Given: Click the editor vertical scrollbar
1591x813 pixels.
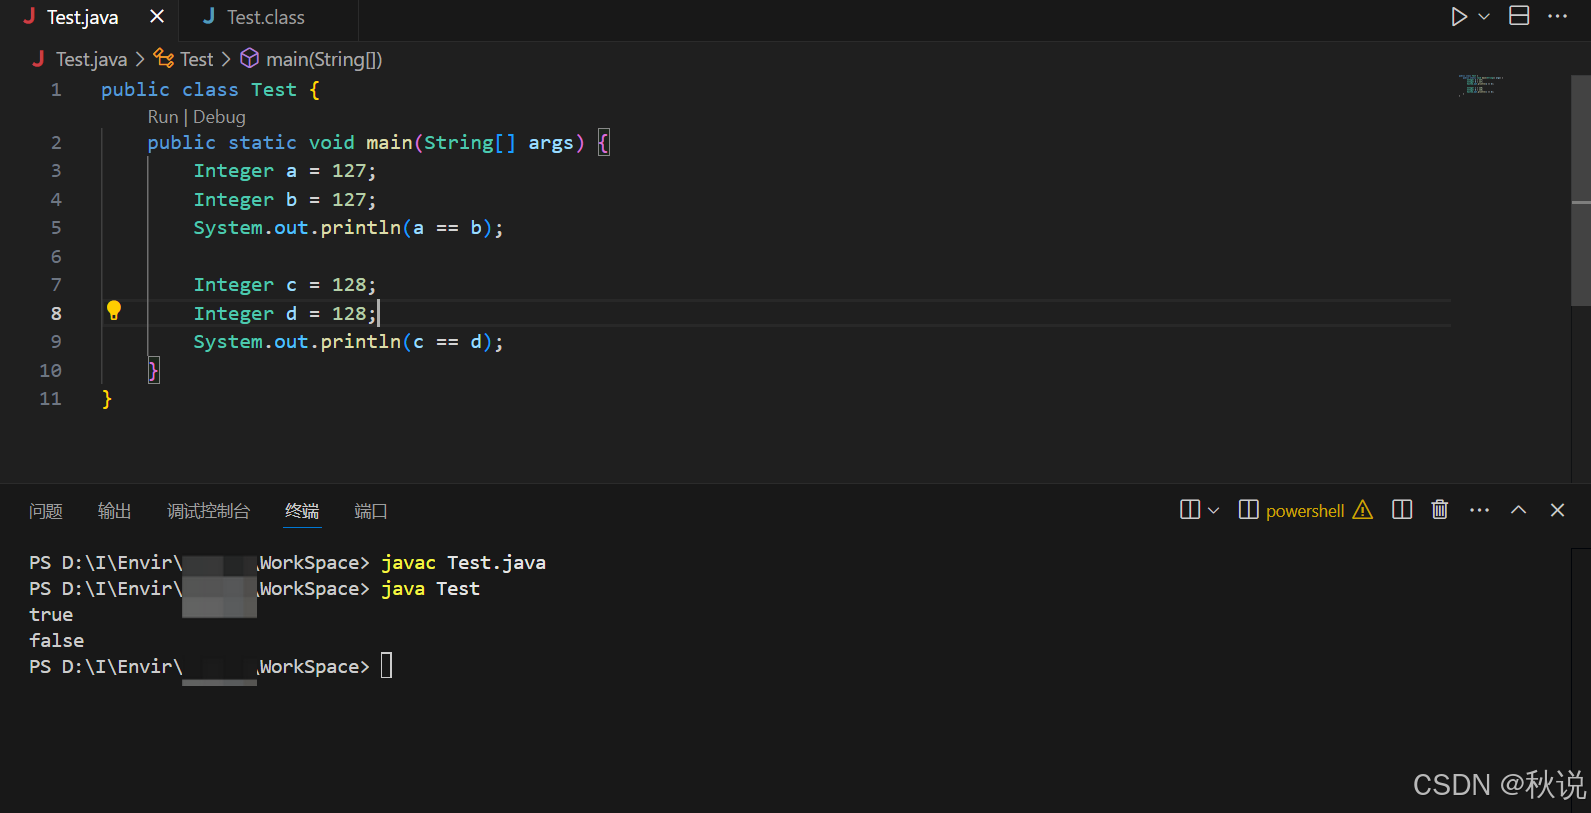Looking at the screenshot, I should click(x=1581, y=190).
